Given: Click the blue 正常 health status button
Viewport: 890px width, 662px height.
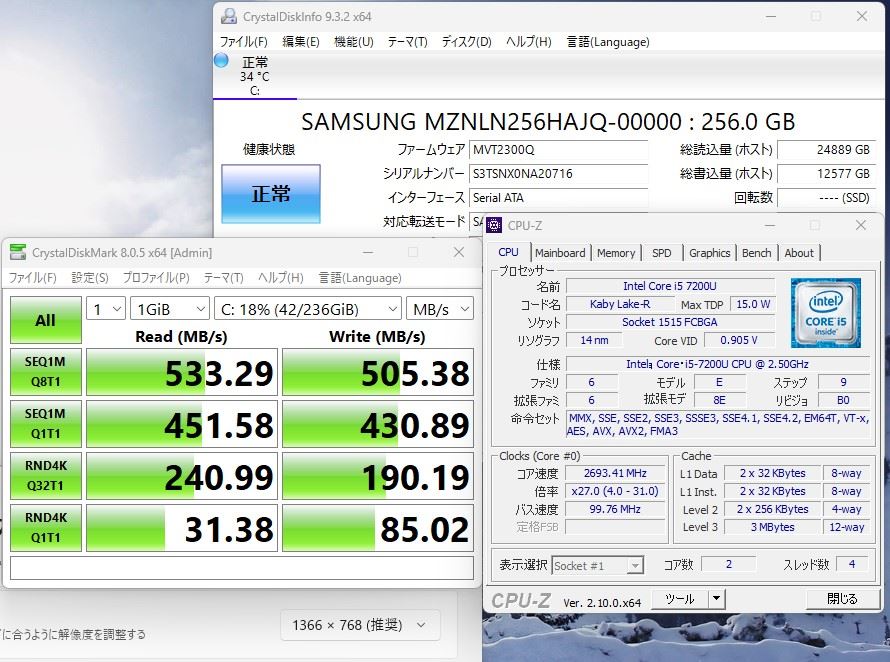Looking at the screenshot, I should [271, 194].
